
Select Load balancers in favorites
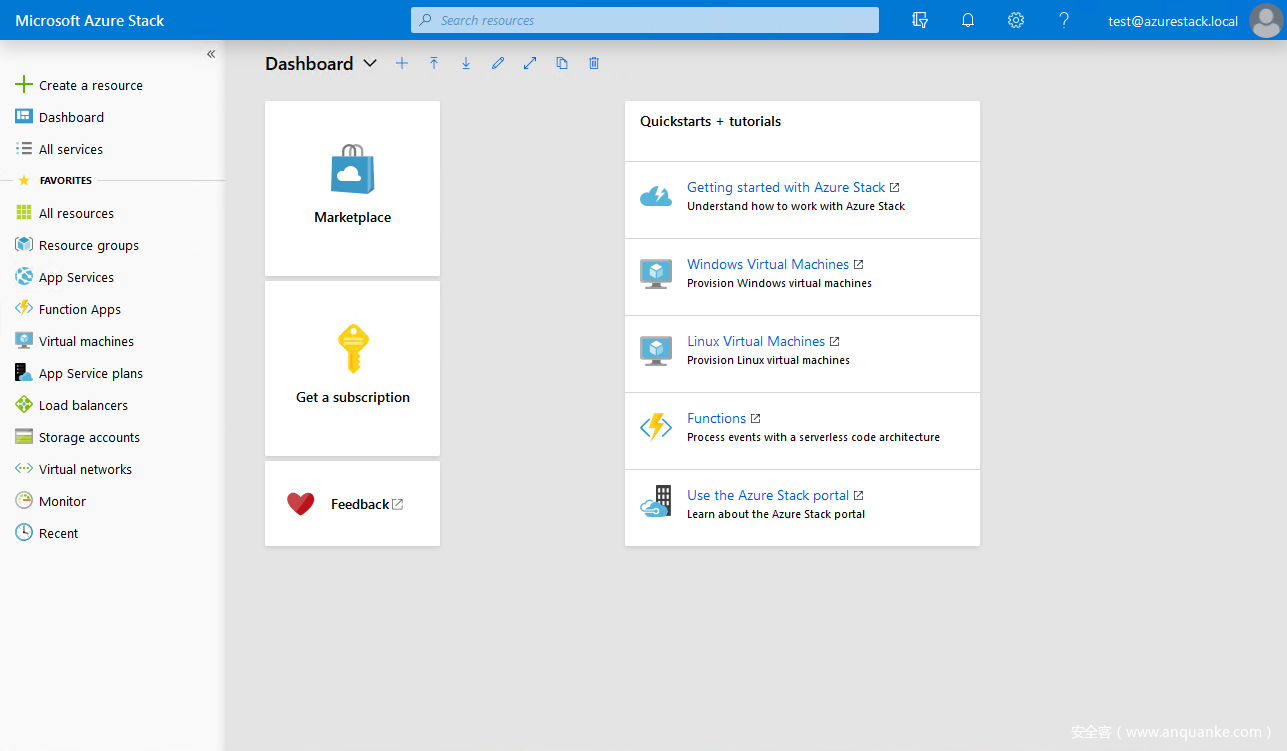(x=83, y=405)
